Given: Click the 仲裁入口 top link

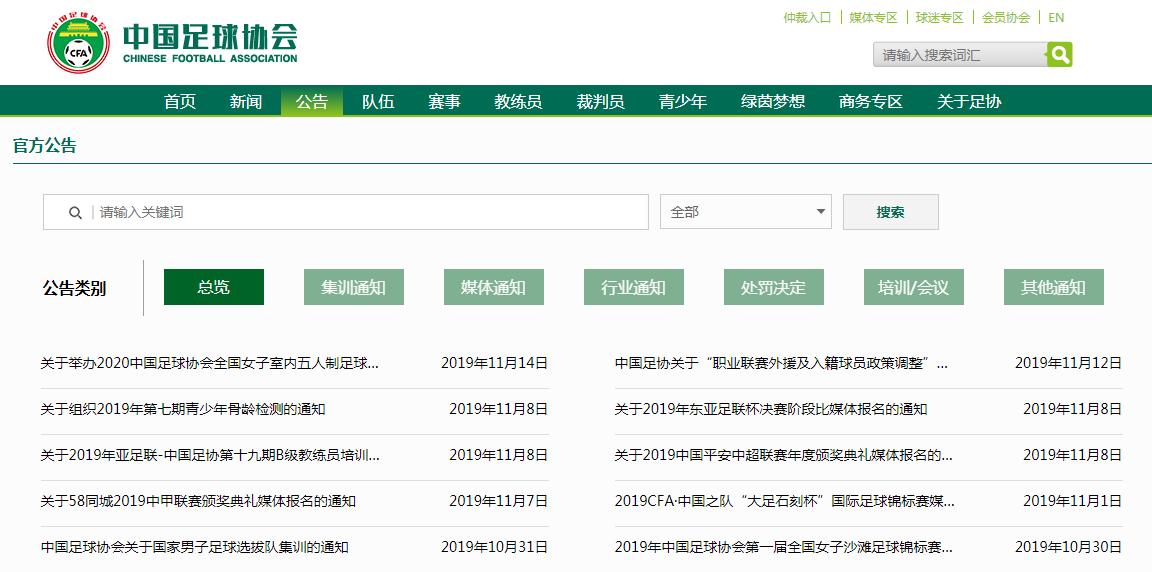Looking at the screenshot, I should 807,18.
